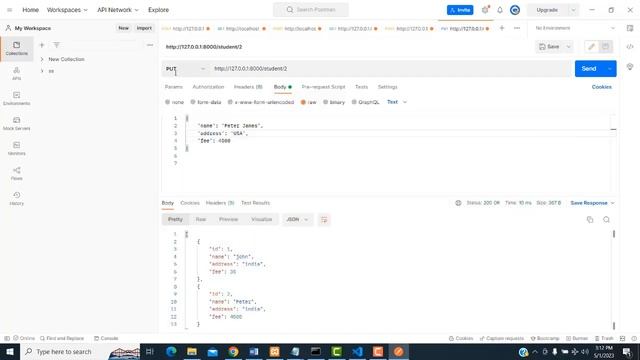Screen dimensions: 640x360
Task: Open the tab overflow three-dot menu
Action: click(517, 28)
